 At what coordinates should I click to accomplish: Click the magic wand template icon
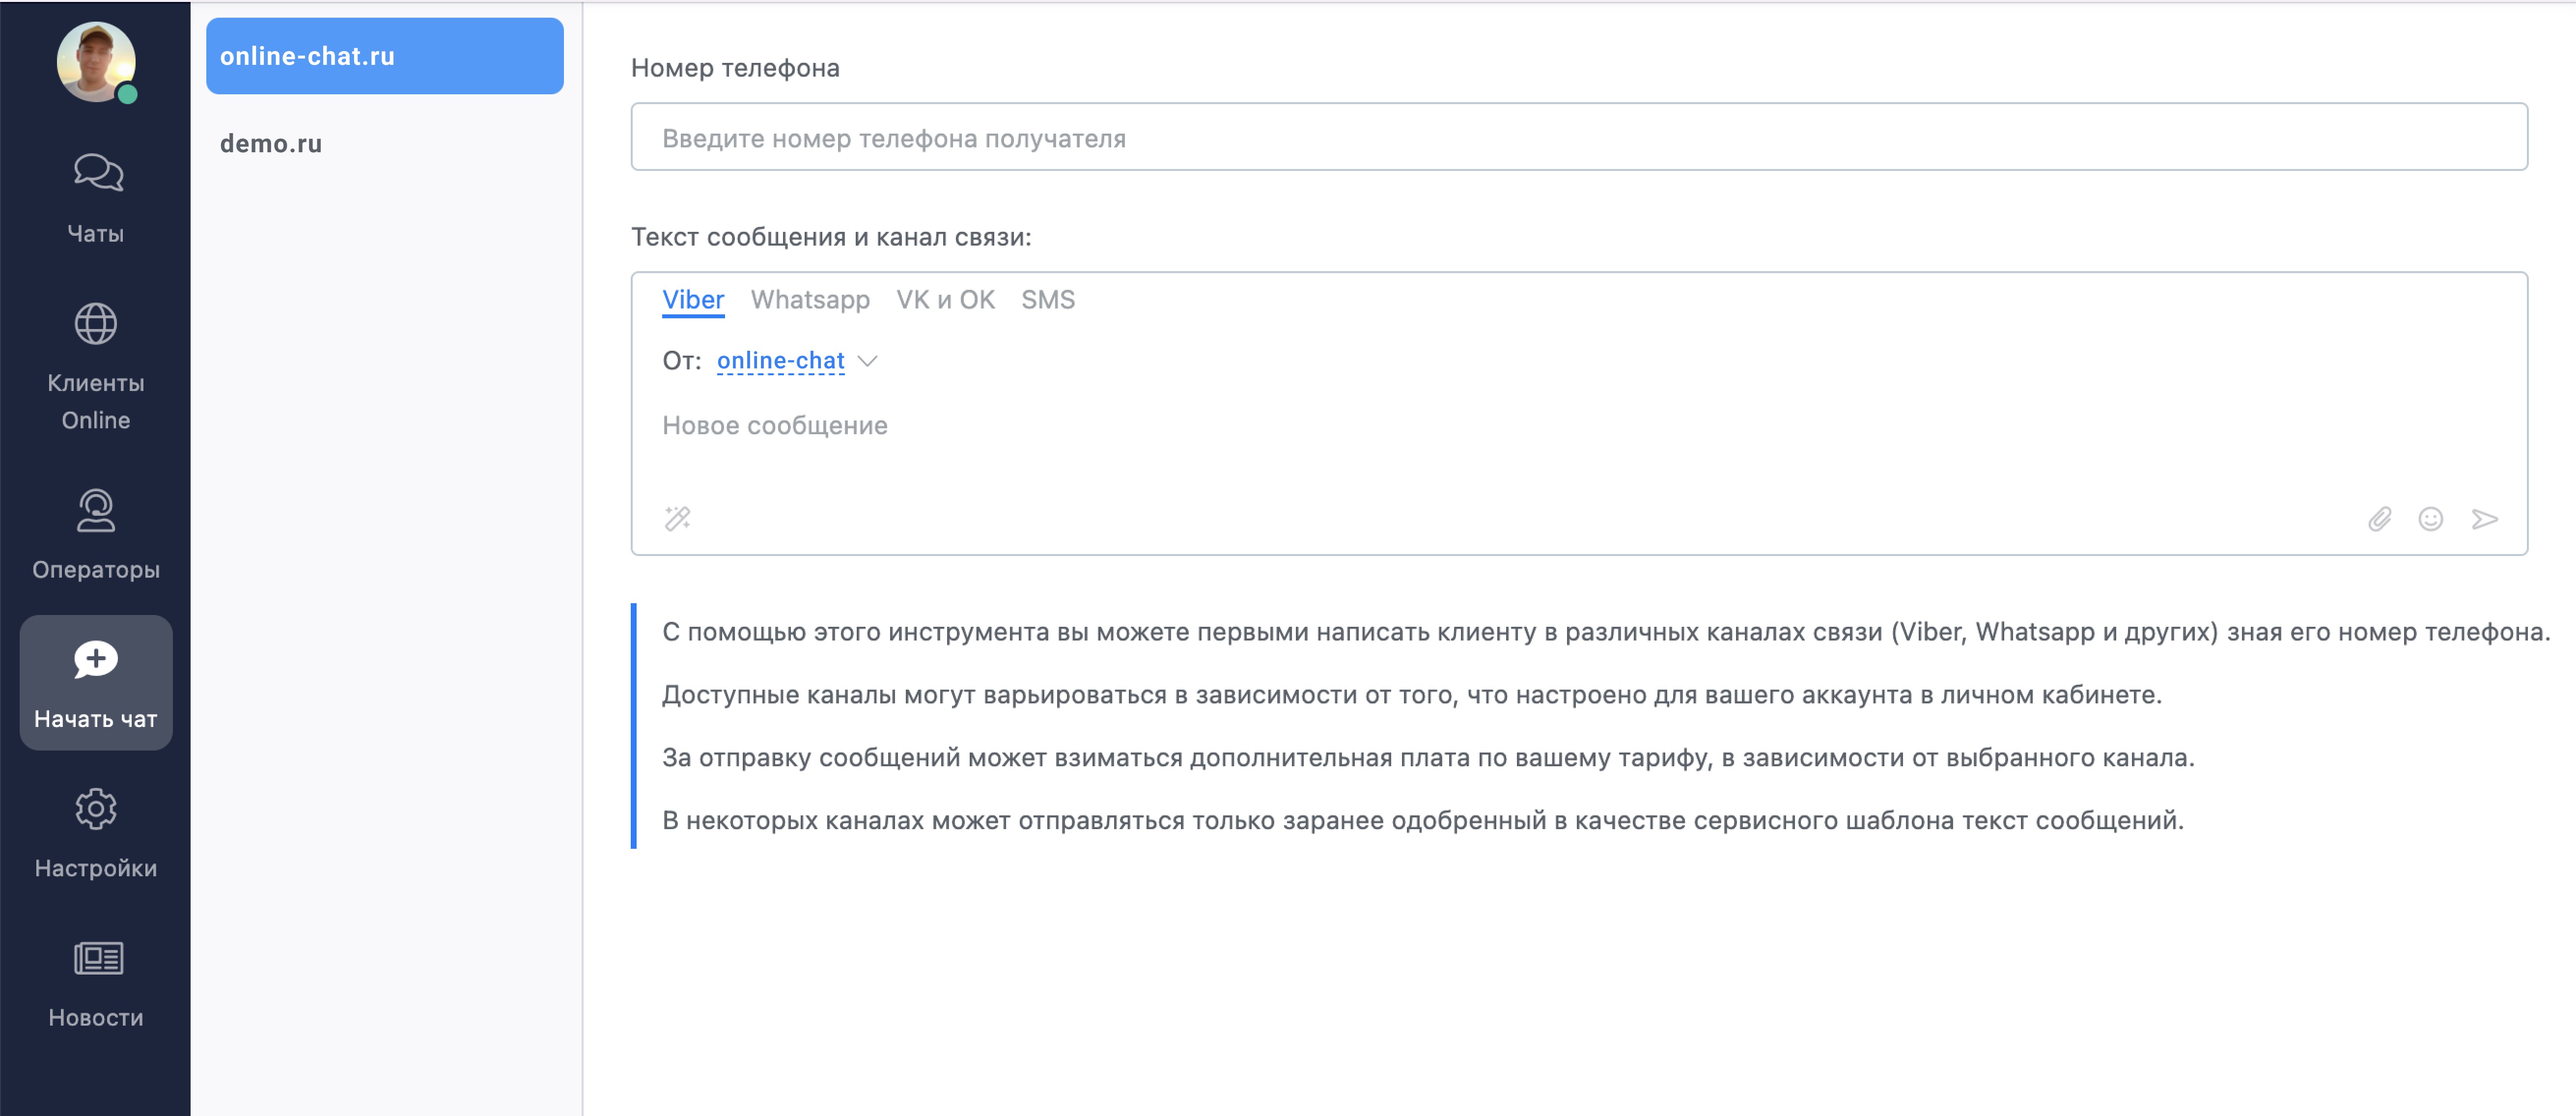click(x=677, y=518)
